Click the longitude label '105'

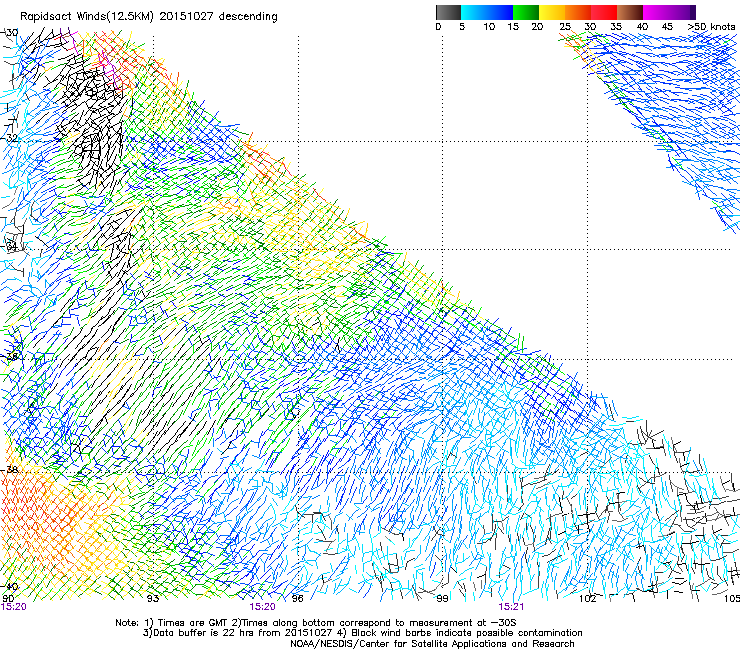(732, 599)
